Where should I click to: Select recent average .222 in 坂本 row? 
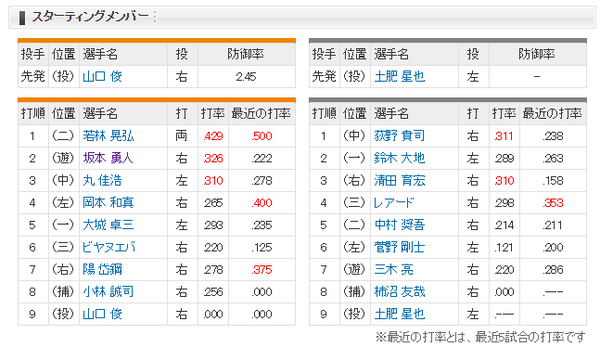[262, 158]
